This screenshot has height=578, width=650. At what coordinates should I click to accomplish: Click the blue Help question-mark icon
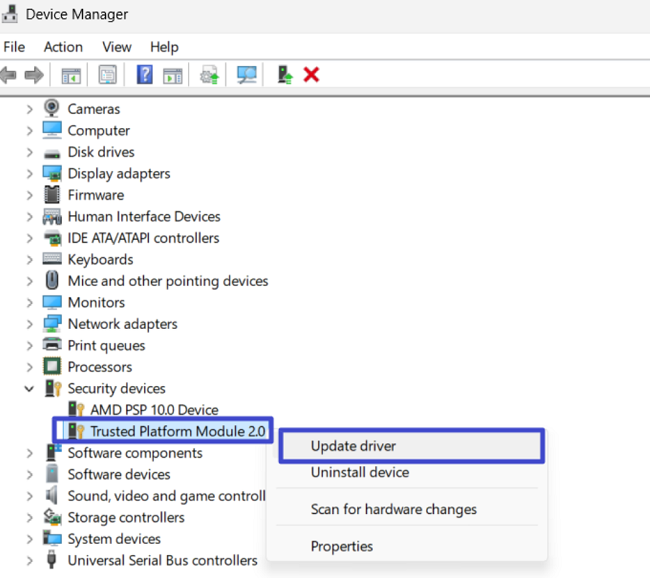[145, 75]
